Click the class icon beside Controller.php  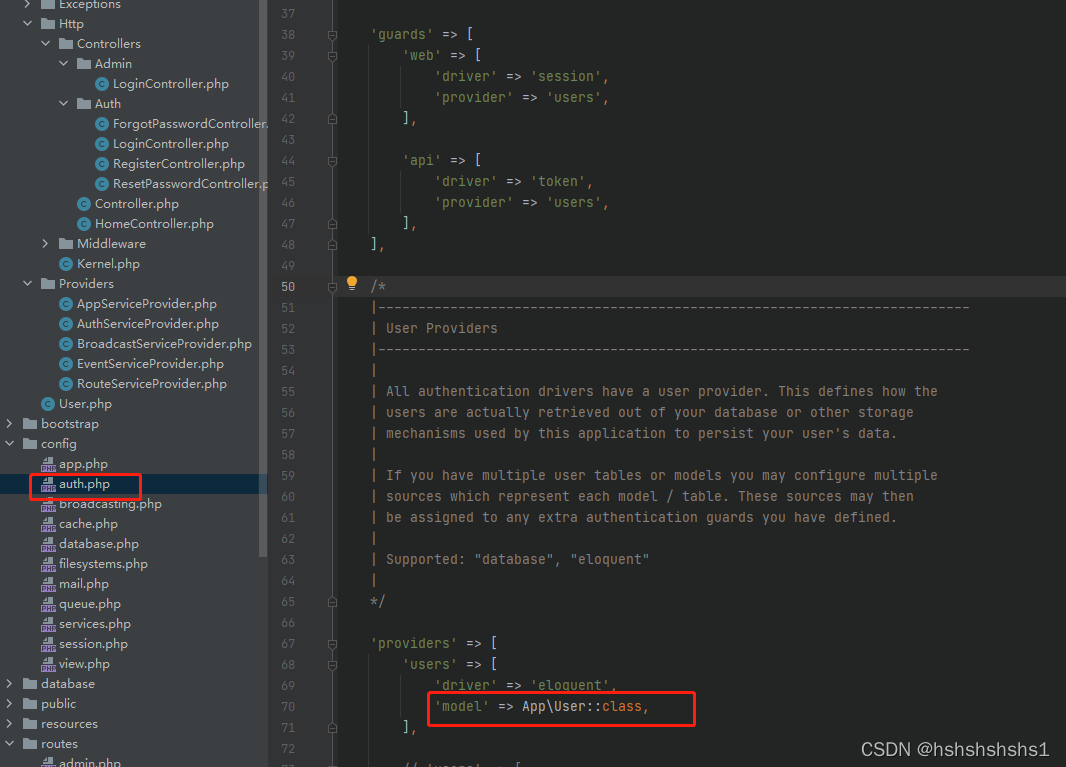pyautogui.click(x=84, y=204)
